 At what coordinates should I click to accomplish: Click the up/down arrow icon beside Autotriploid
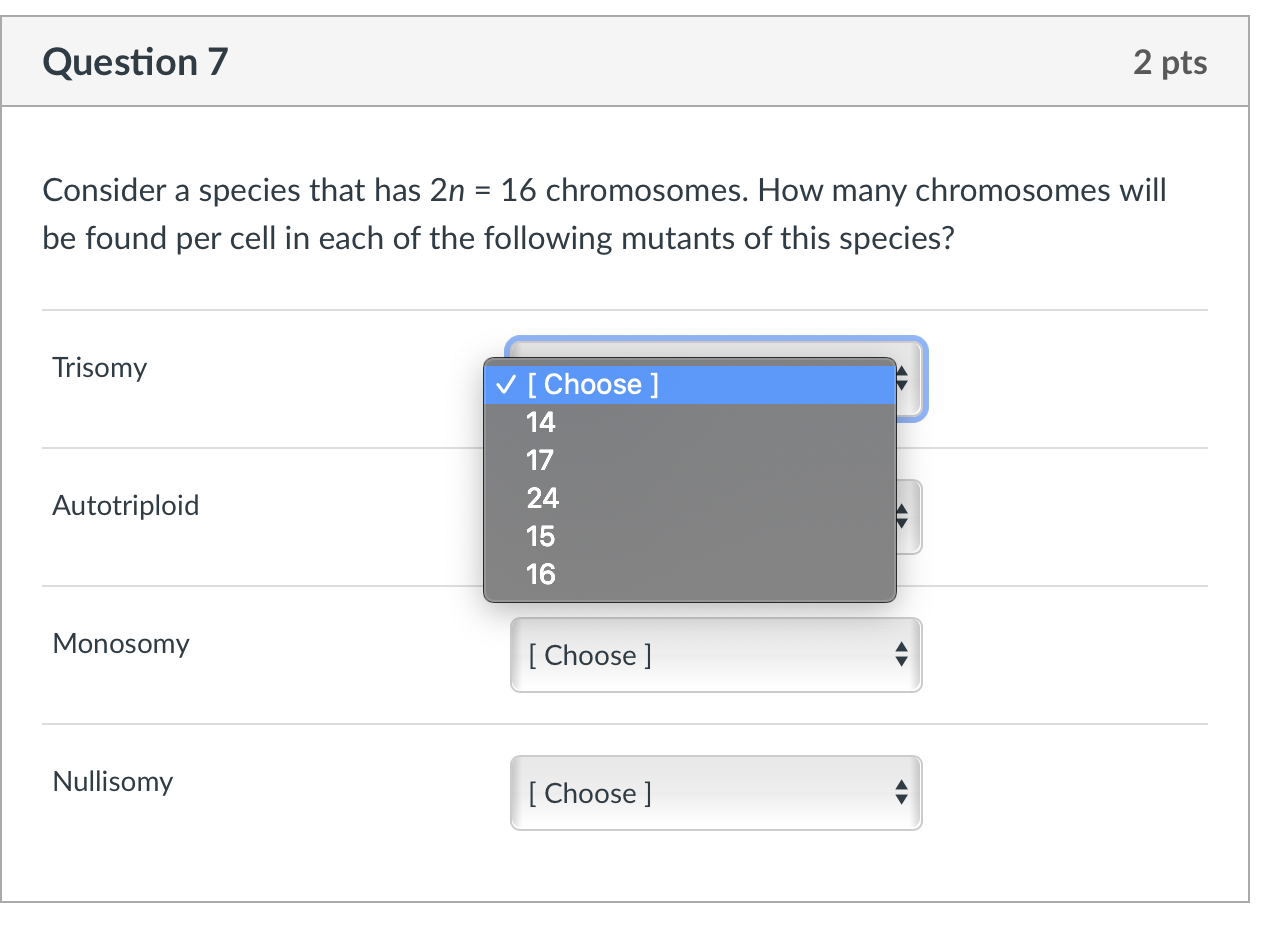point(901,517)
